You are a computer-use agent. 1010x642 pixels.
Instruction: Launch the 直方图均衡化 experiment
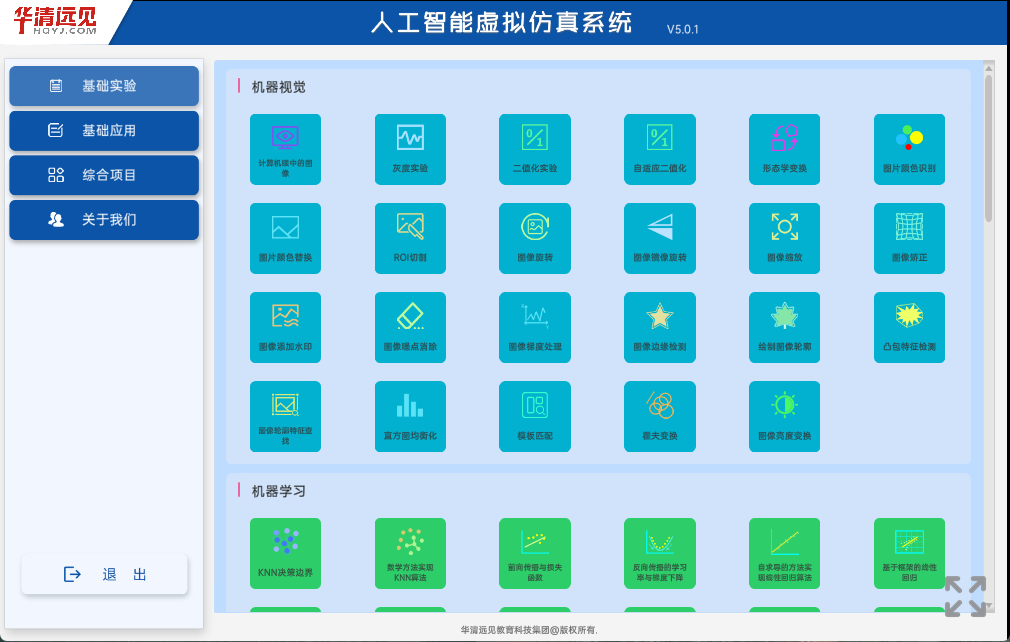410,416
